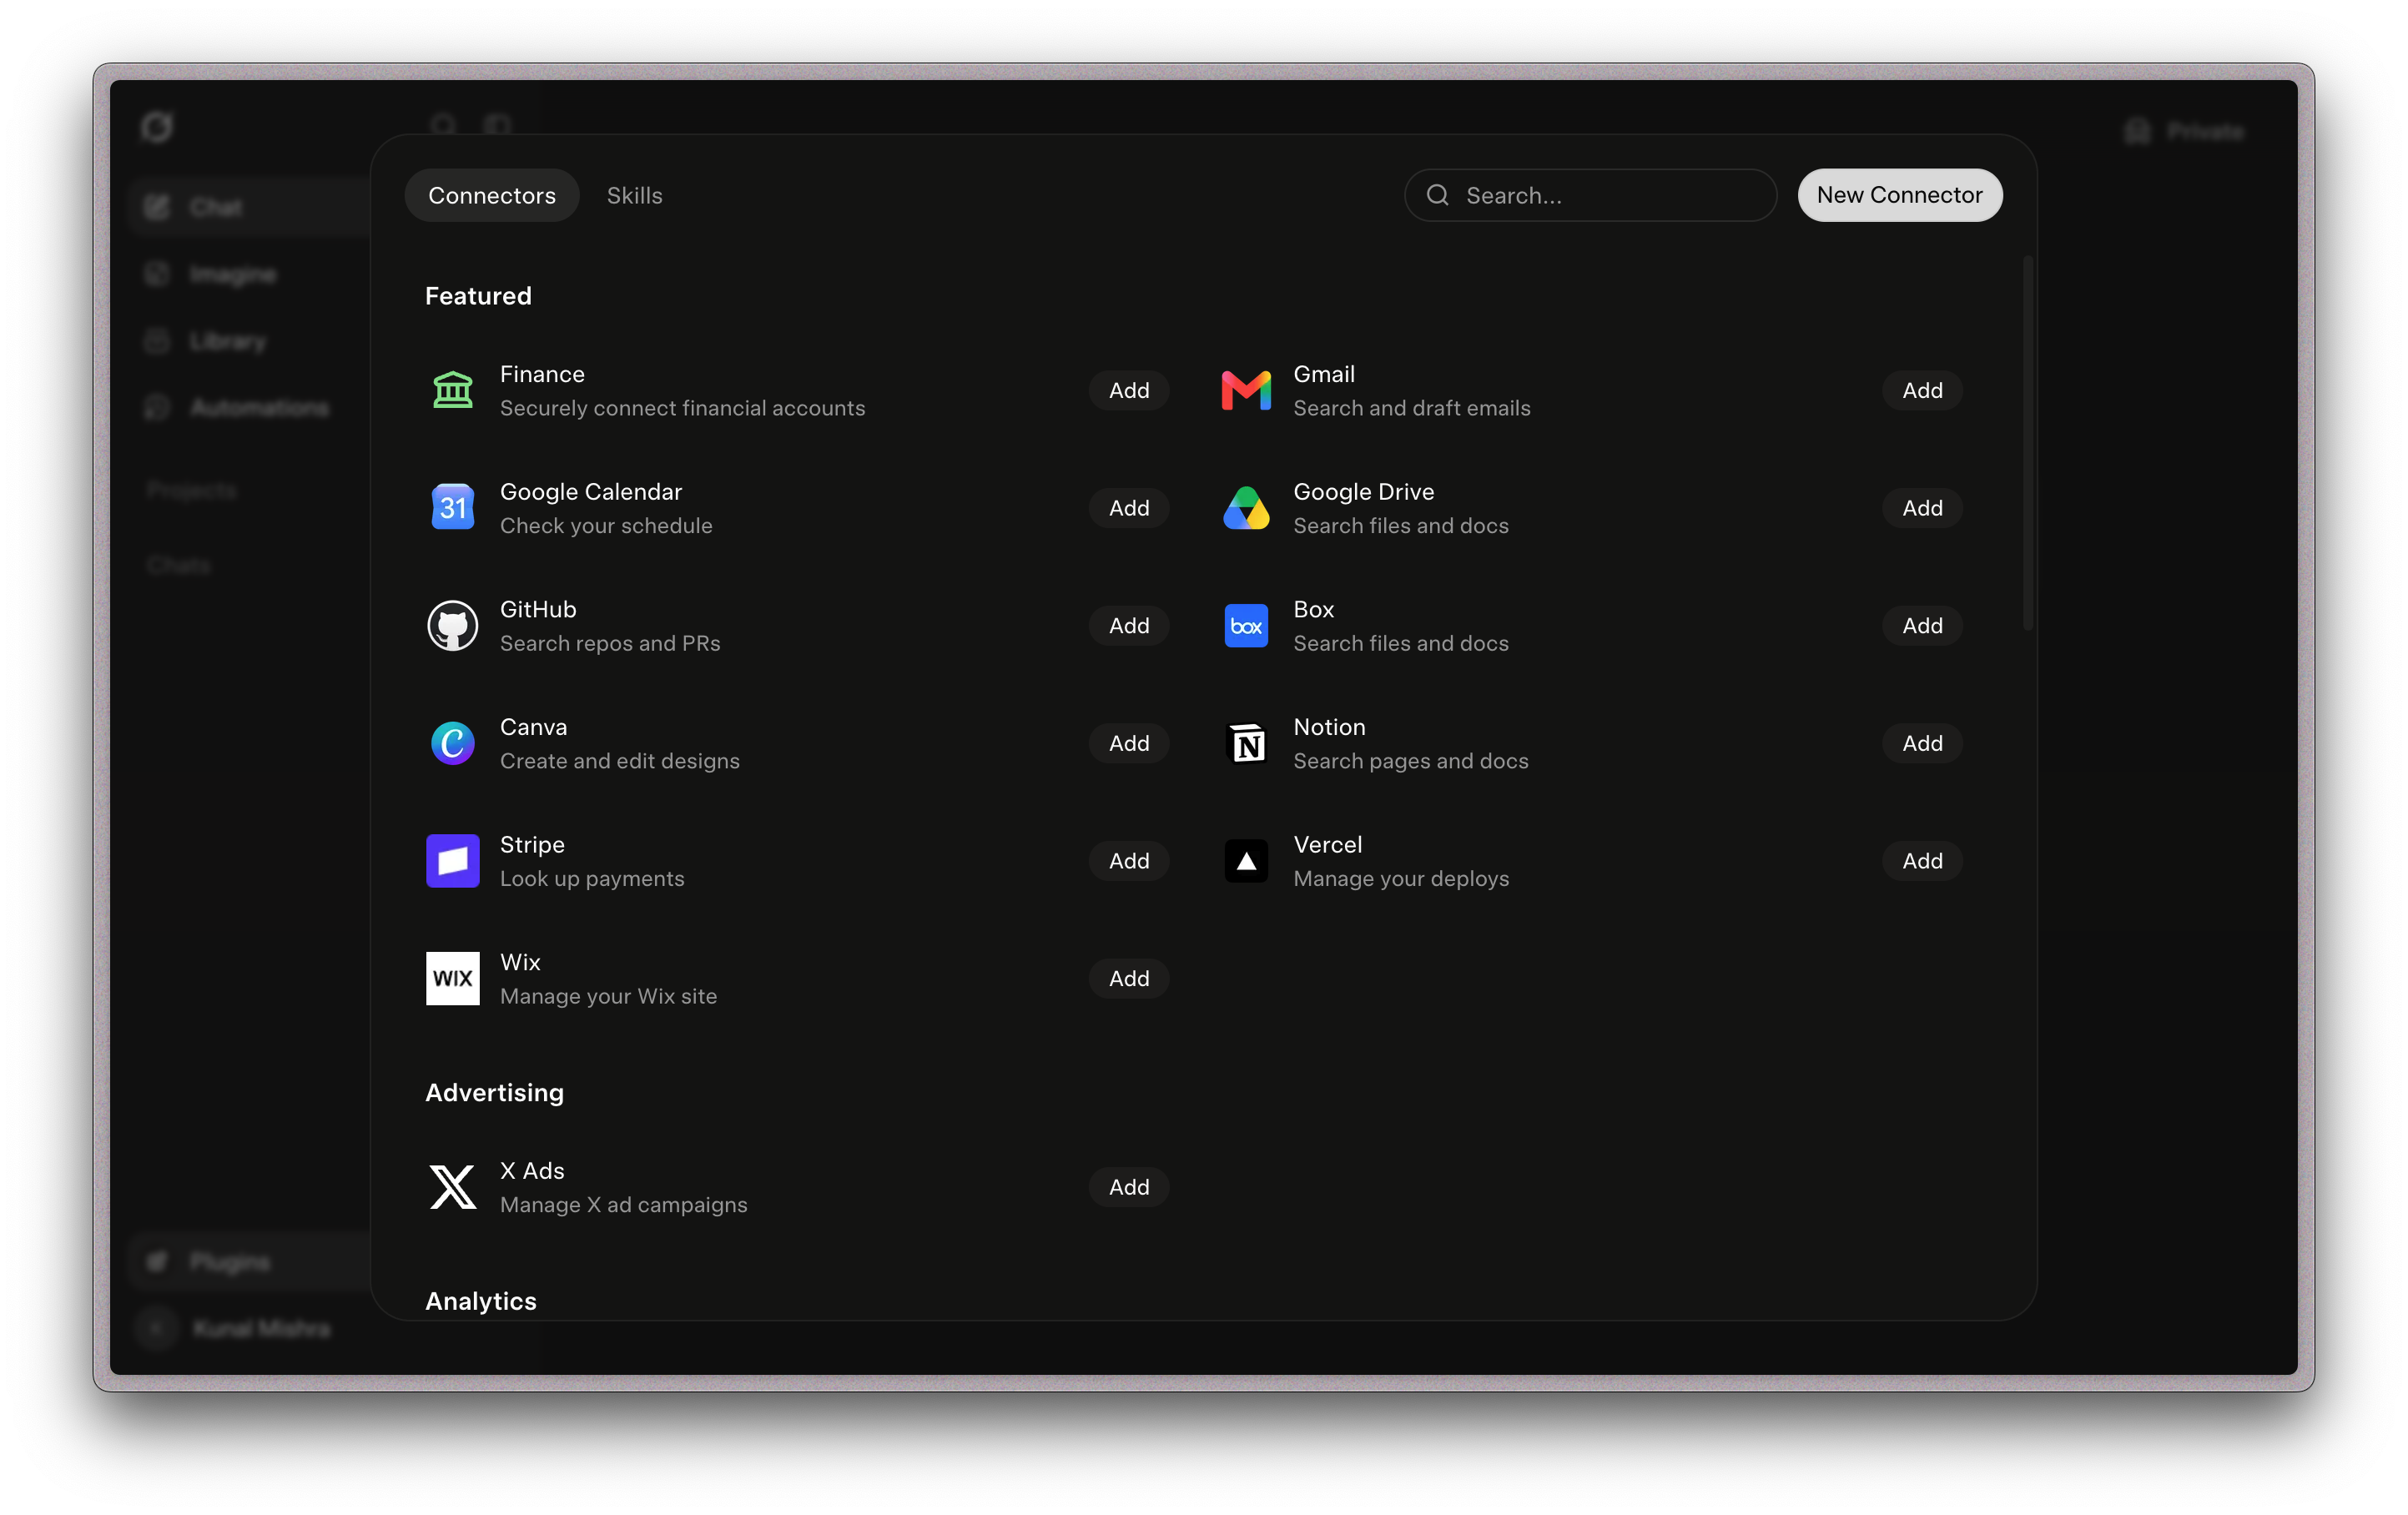Click the Featured section heading
Image resolution: width=2408 pixels, height=1515 pixels.
(478, 296)
